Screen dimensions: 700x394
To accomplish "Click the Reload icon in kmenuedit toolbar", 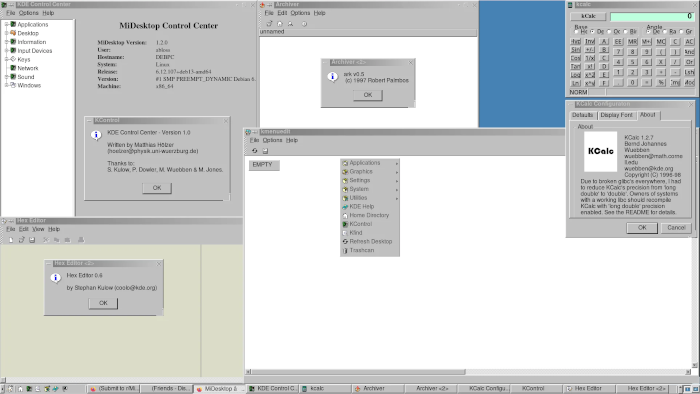I will pos(254,151).
